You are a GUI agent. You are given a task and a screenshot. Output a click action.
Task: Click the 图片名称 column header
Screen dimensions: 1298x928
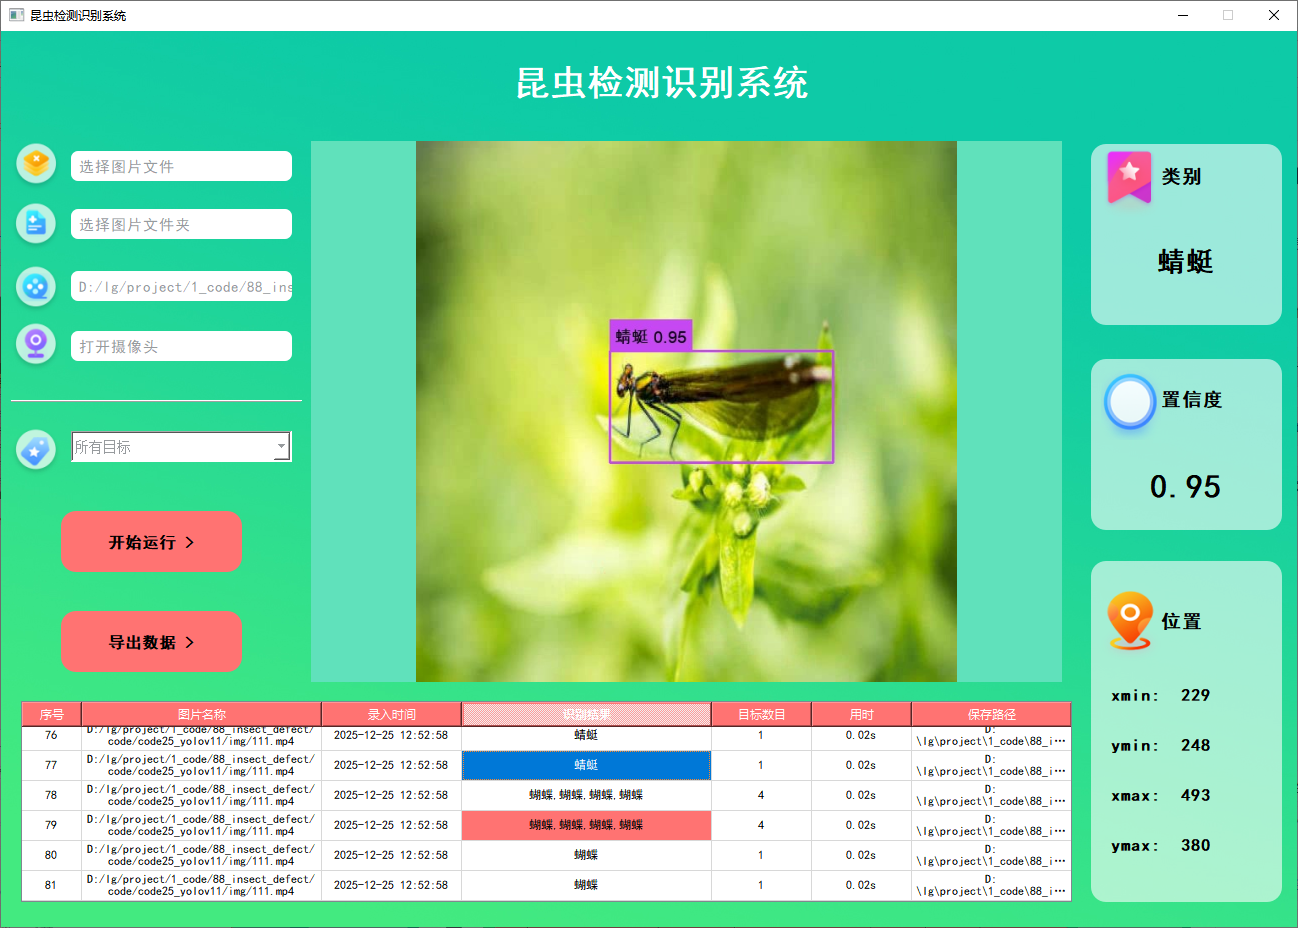pos(201,714)
